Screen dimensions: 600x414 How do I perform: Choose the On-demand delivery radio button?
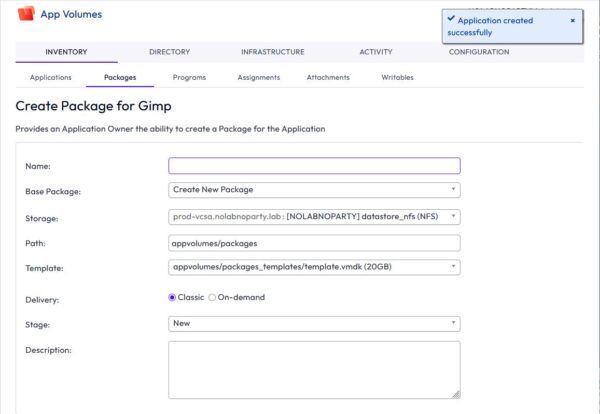212,297
